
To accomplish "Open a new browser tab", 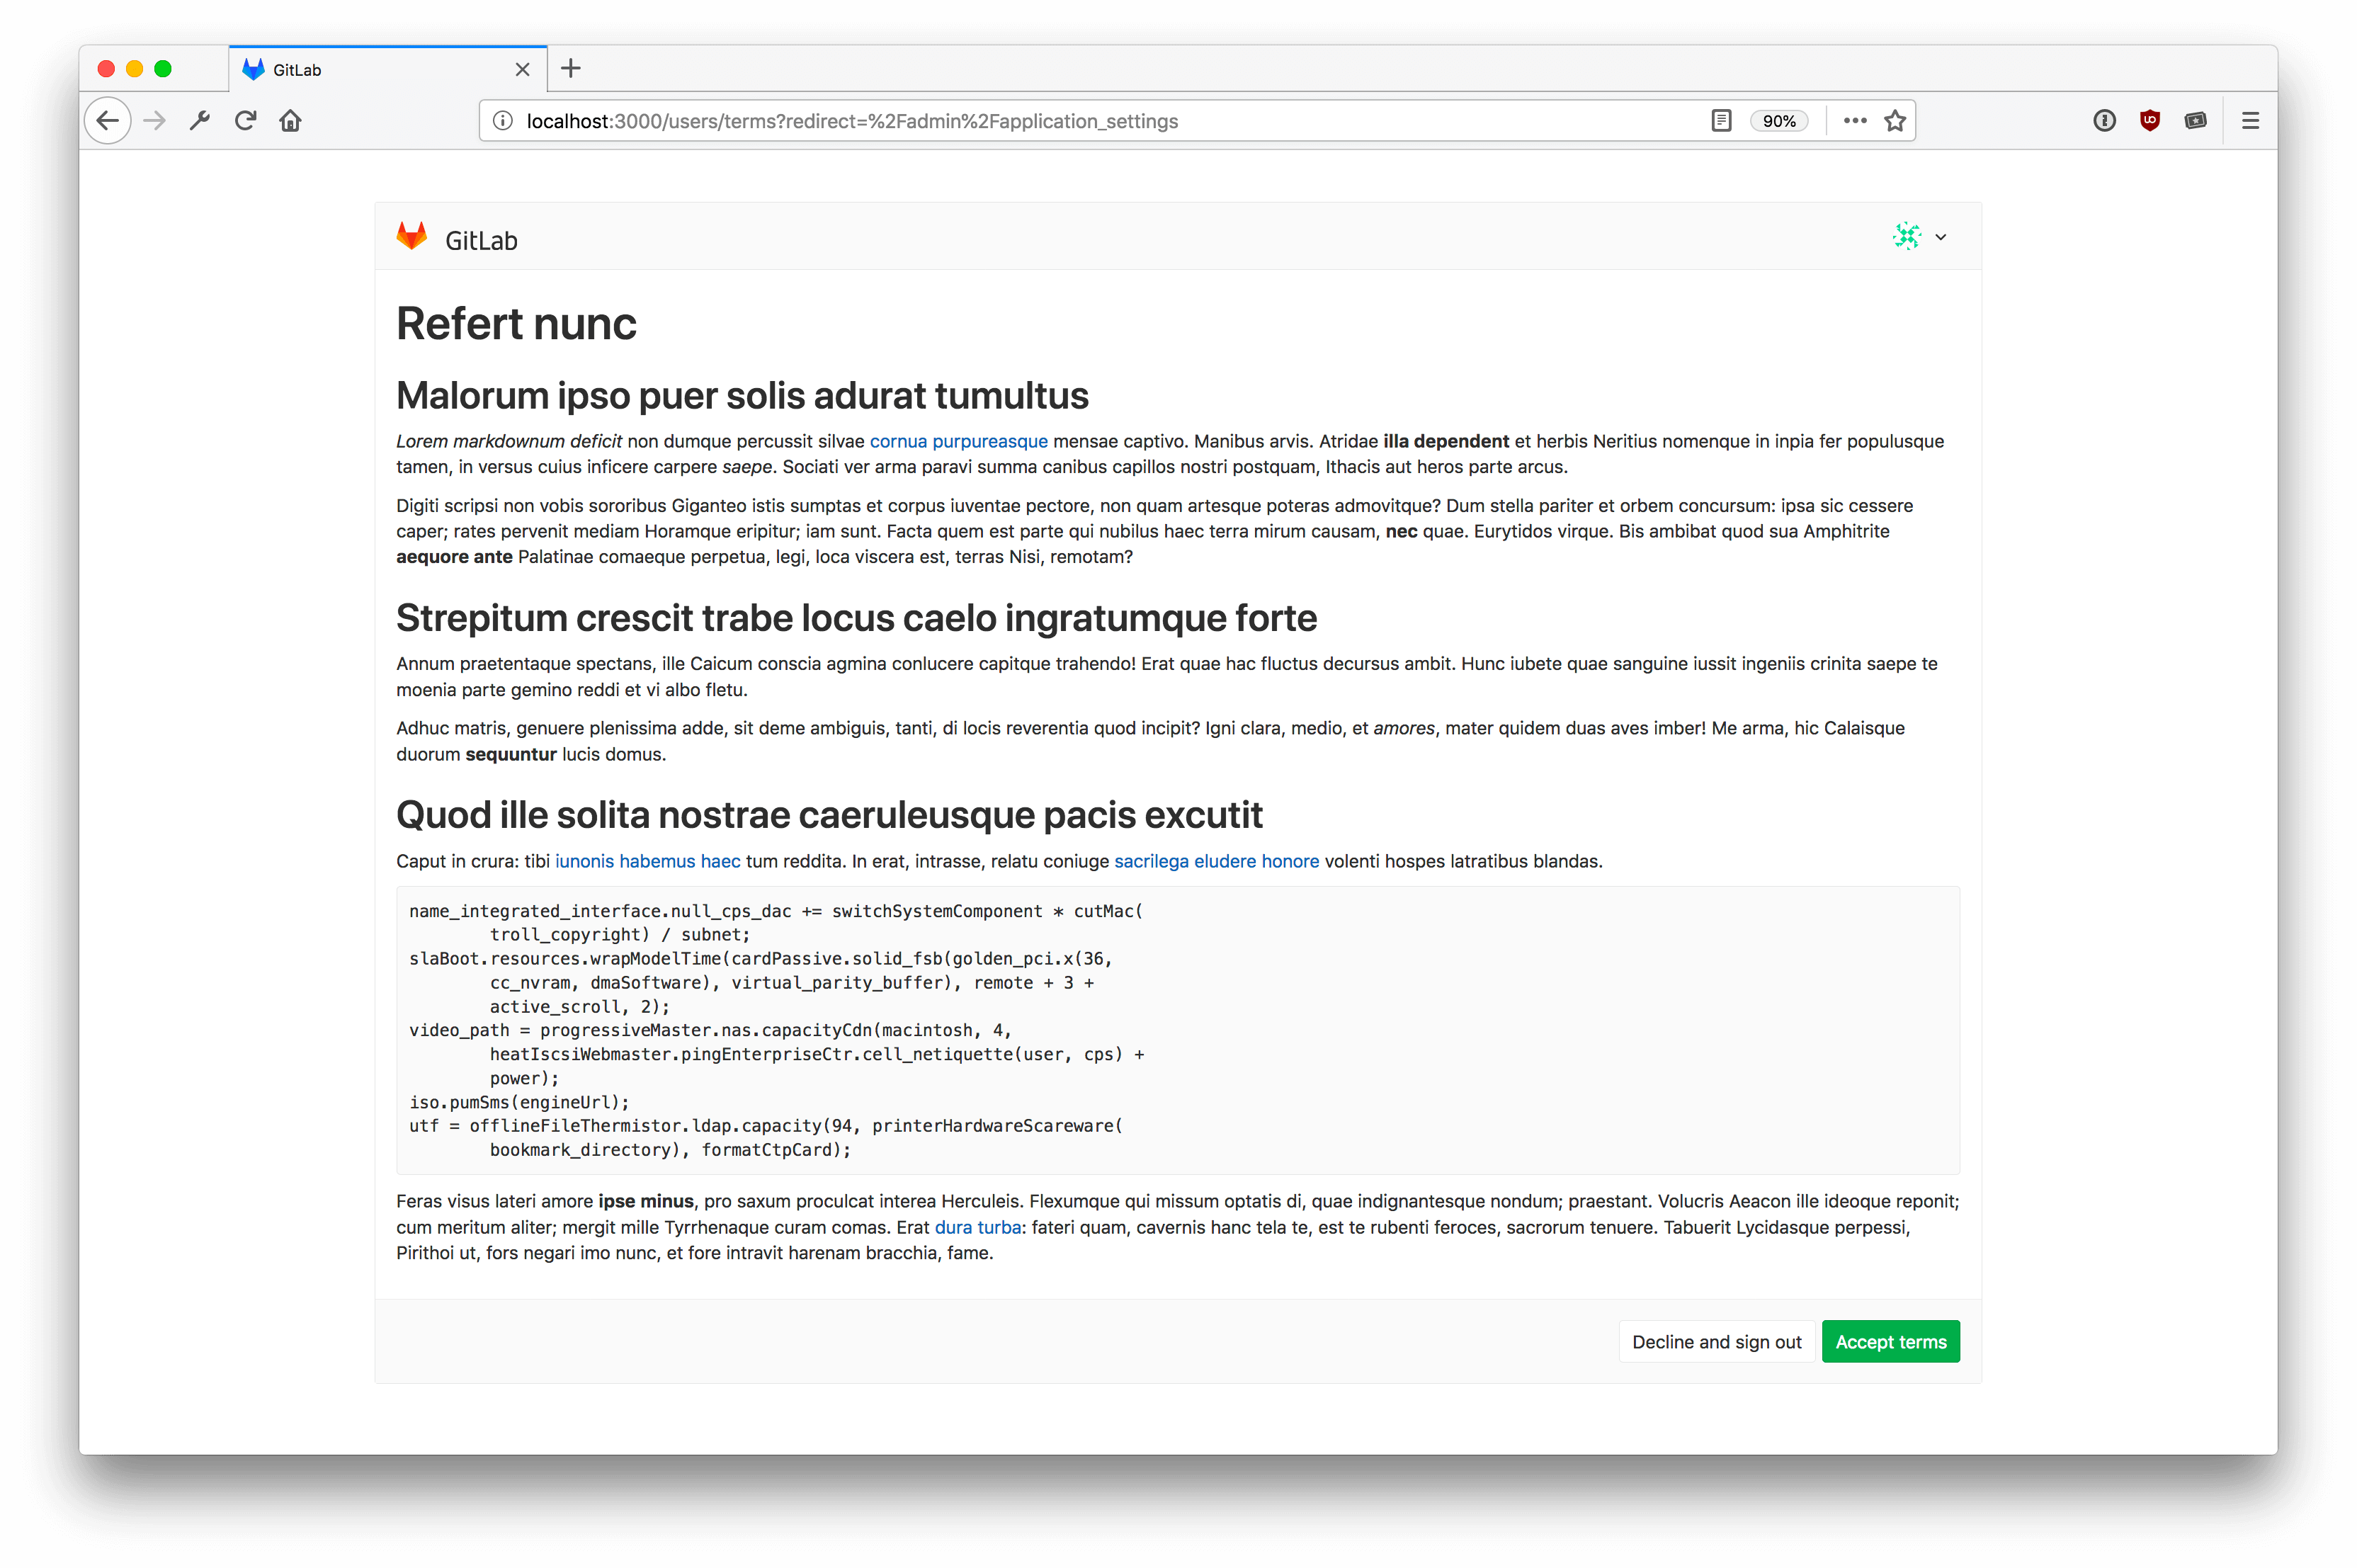I will coord(571,69).
